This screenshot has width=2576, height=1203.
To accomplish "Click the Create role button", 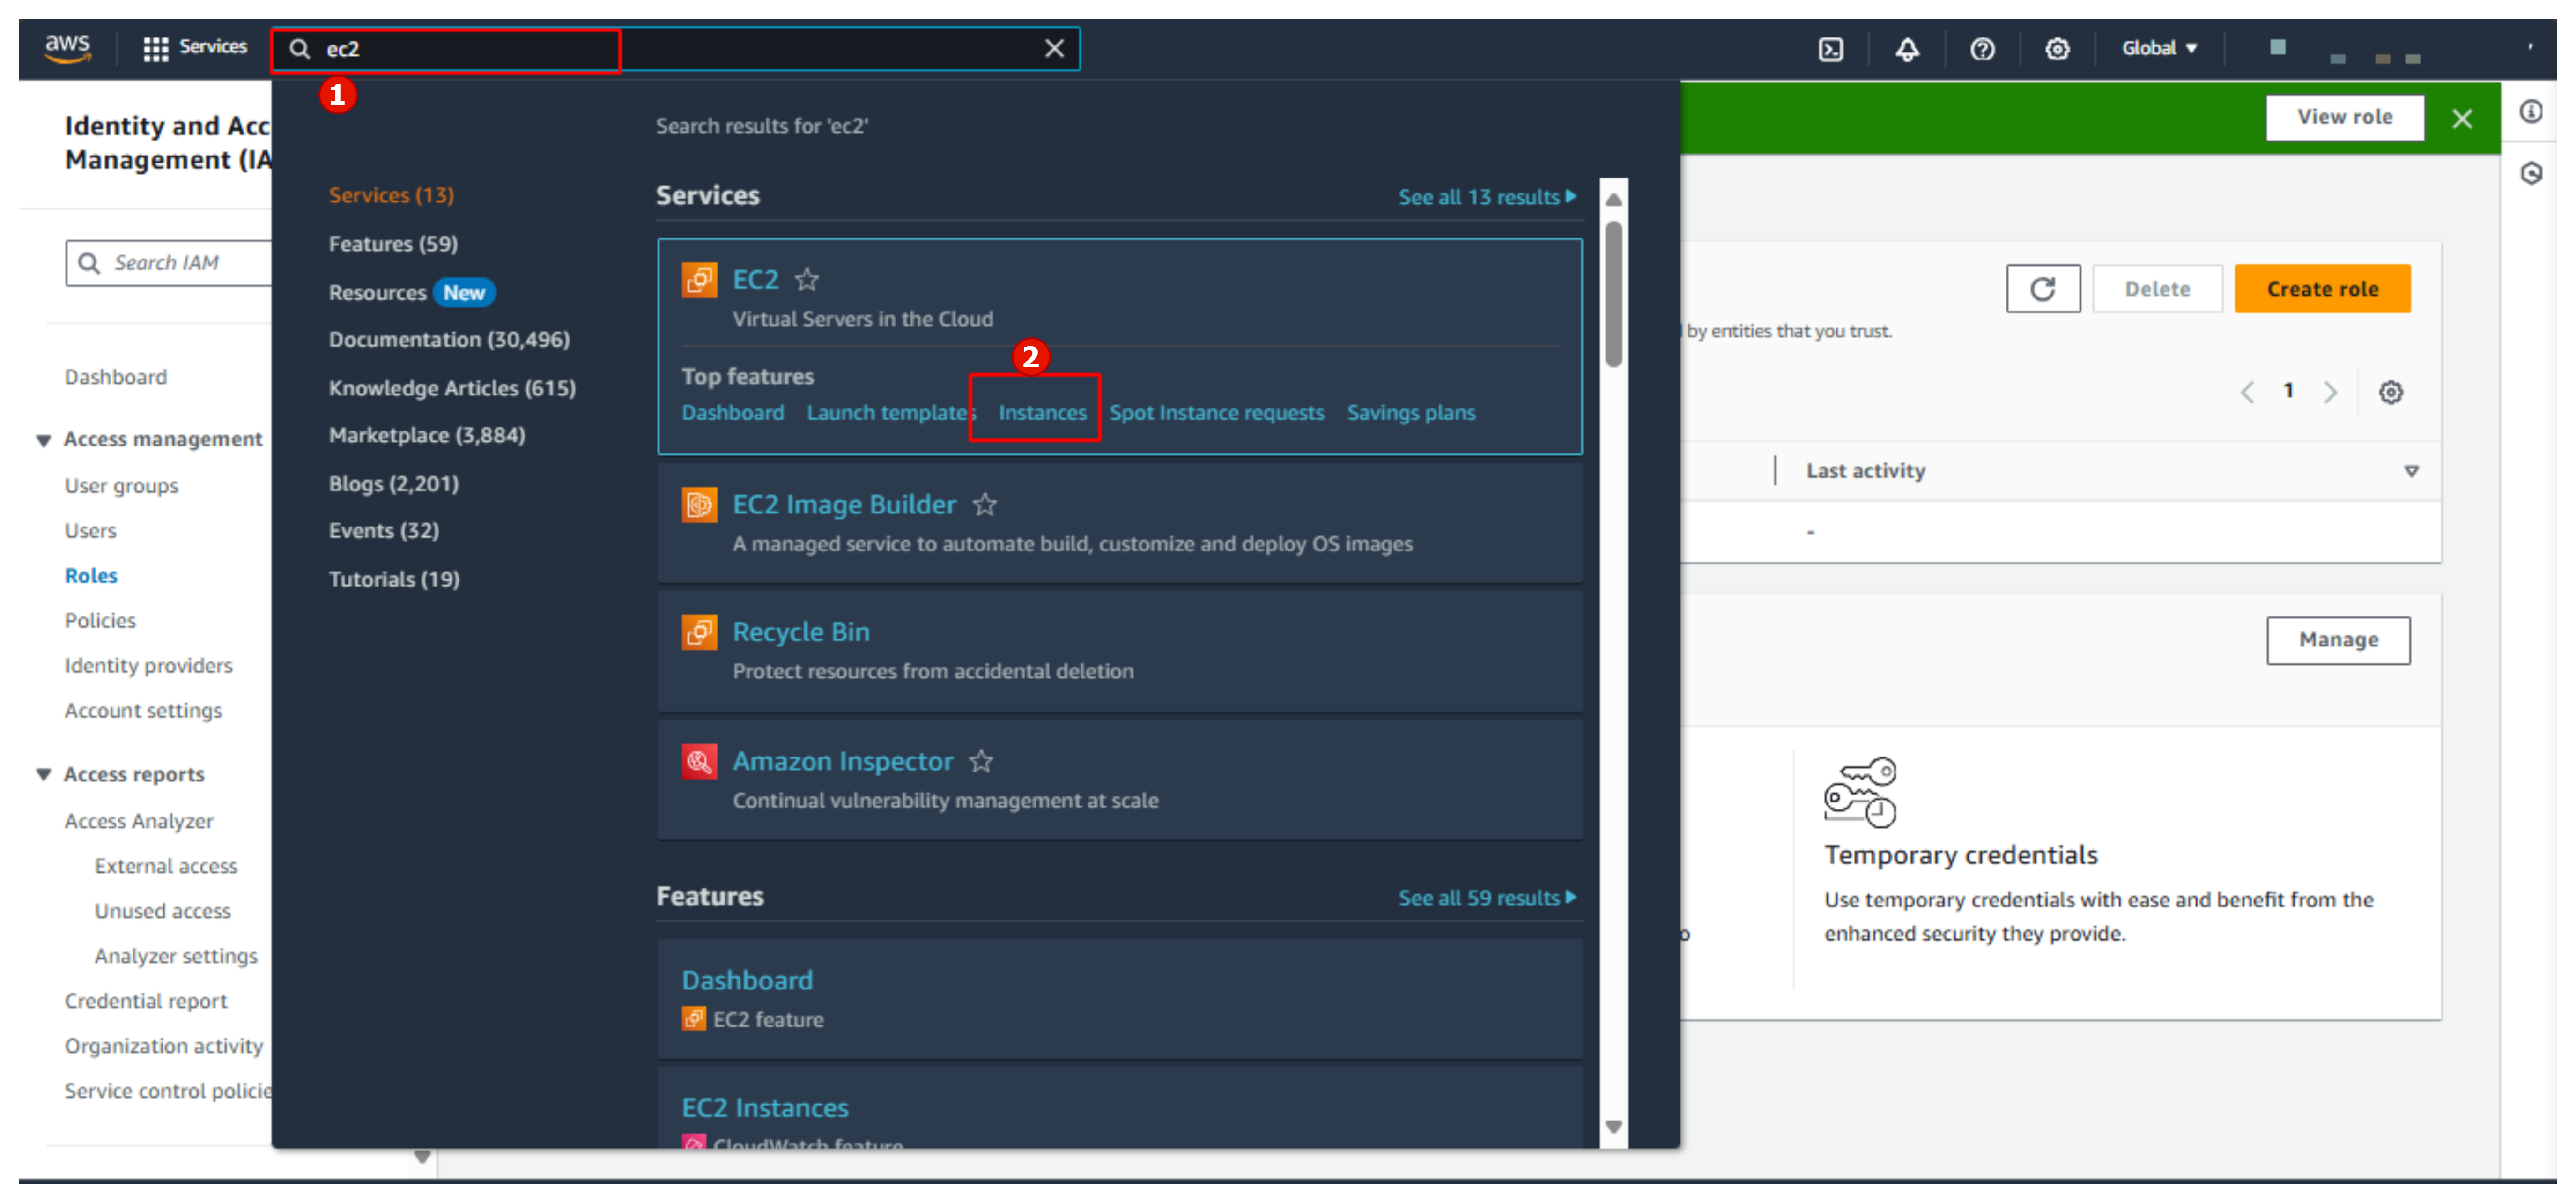I will point(2322,289).
